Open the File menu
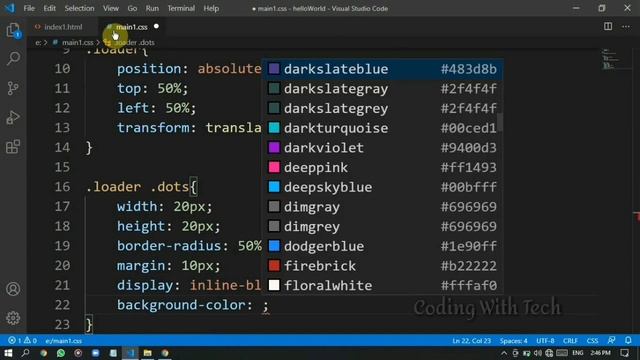The height and width of the screenshot is (360, 640). pos(29,8)
